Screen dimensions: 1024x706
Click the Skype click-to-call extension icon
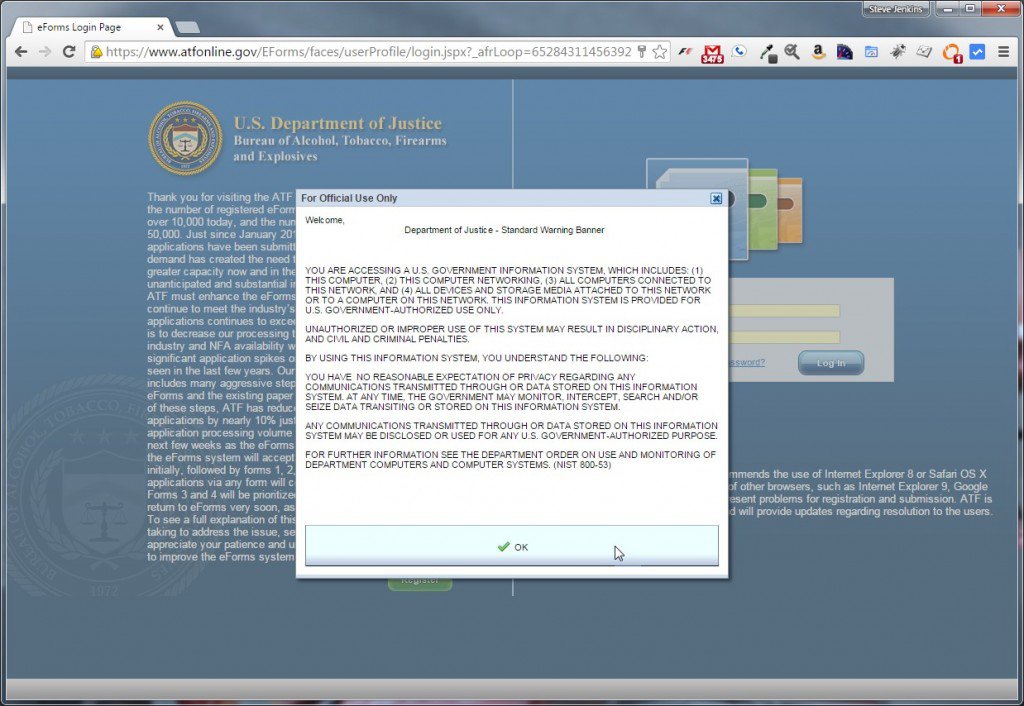pos(738,51)
